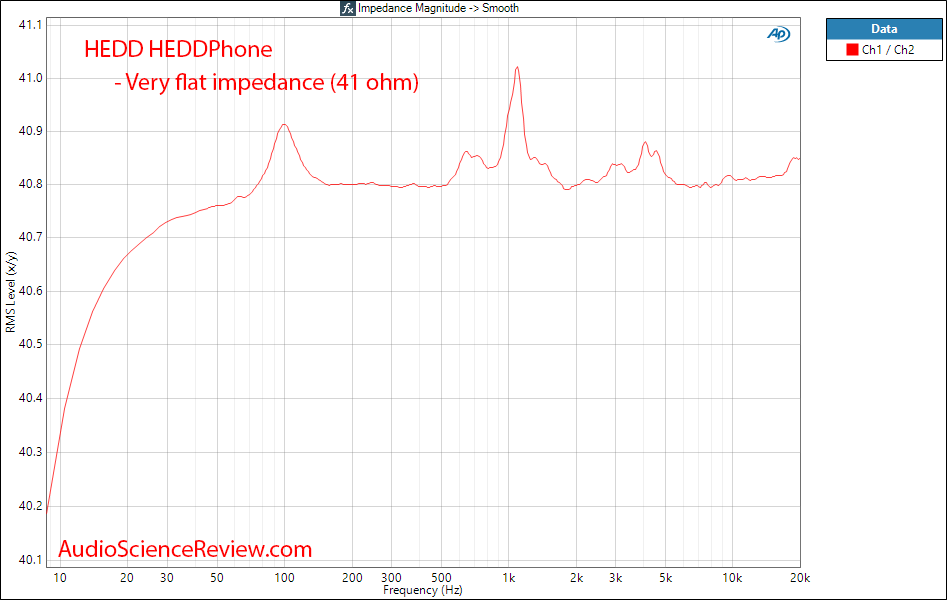Viewport: 947px width, 600px height.
Task: Click the 40.4 y-axis tick label
Action: tap(30, 398)
